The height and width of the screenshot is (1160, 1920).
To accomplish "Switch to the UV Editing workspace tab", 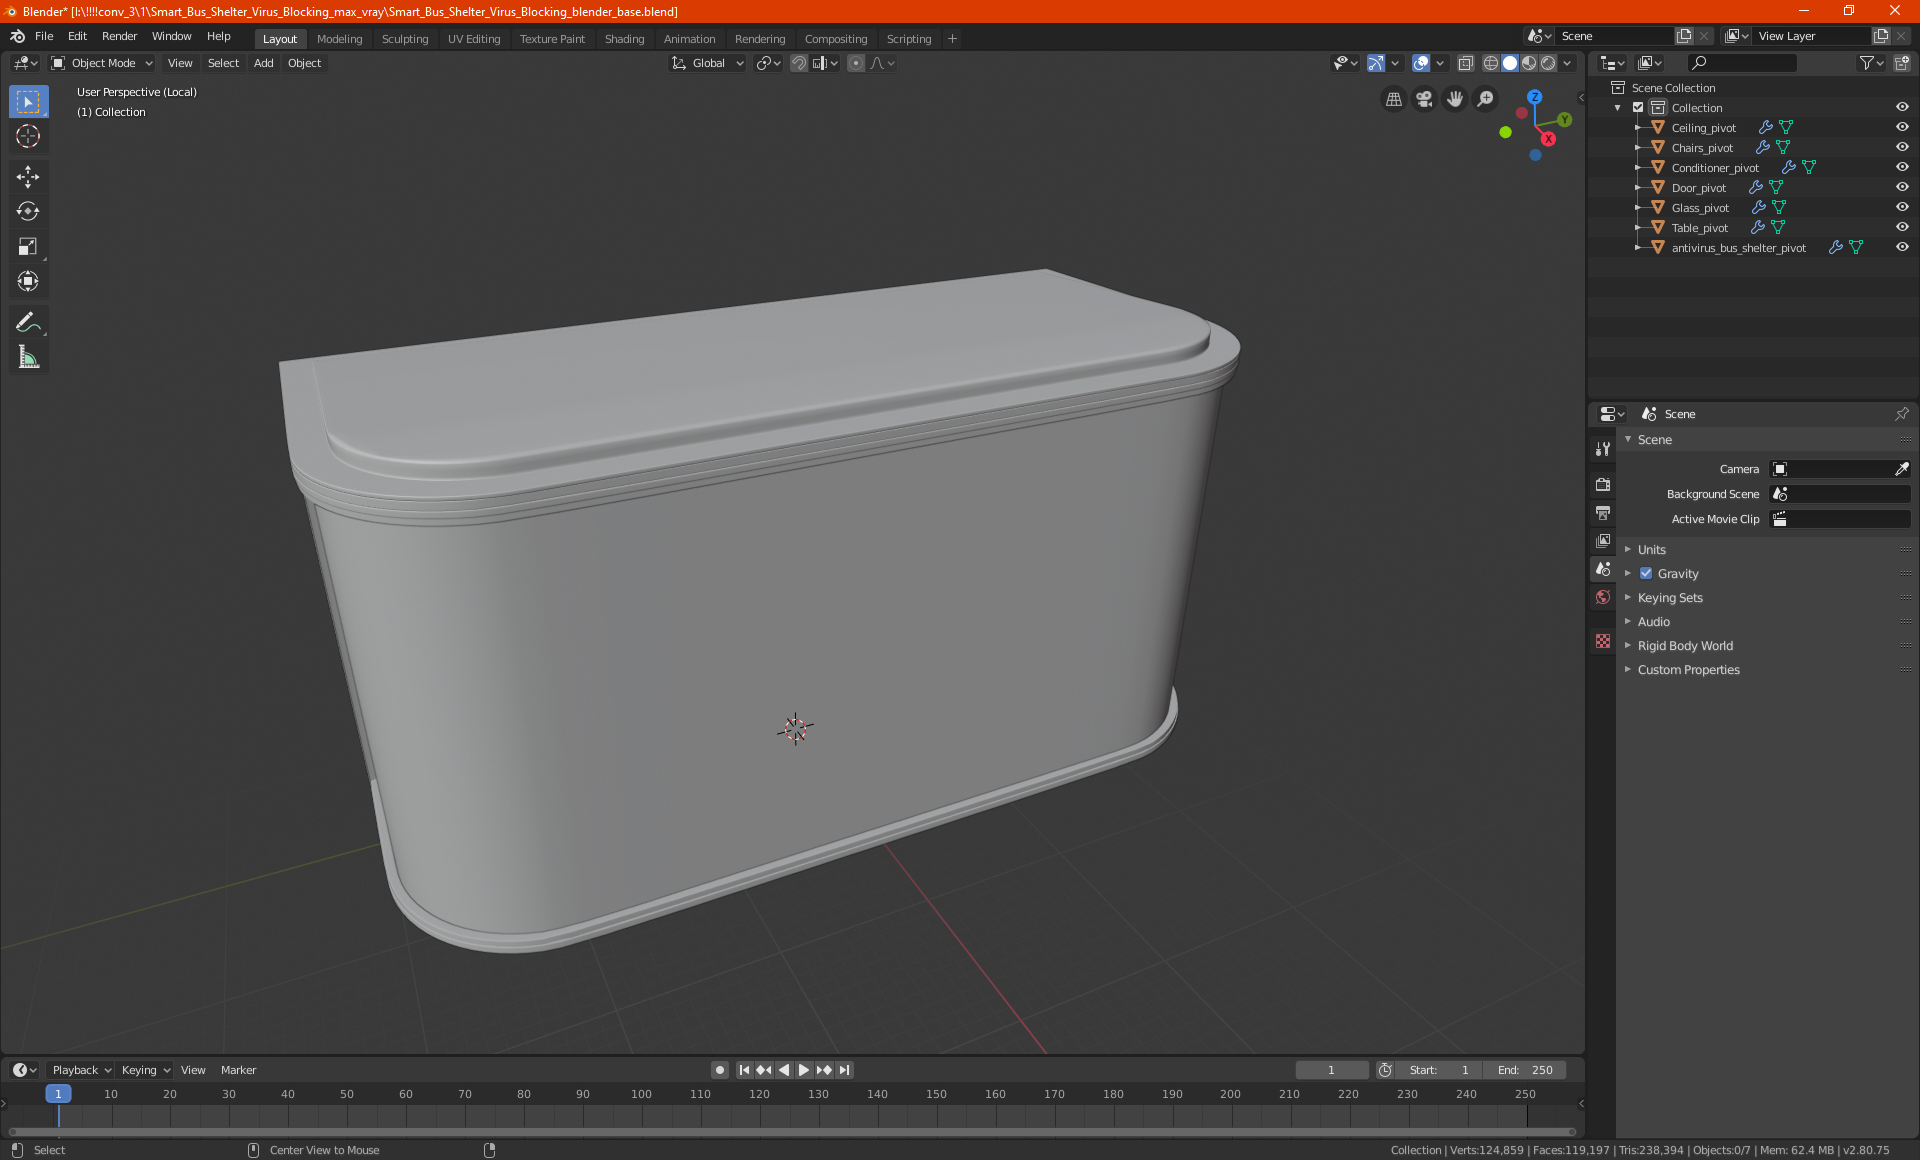I will (474, 39).
